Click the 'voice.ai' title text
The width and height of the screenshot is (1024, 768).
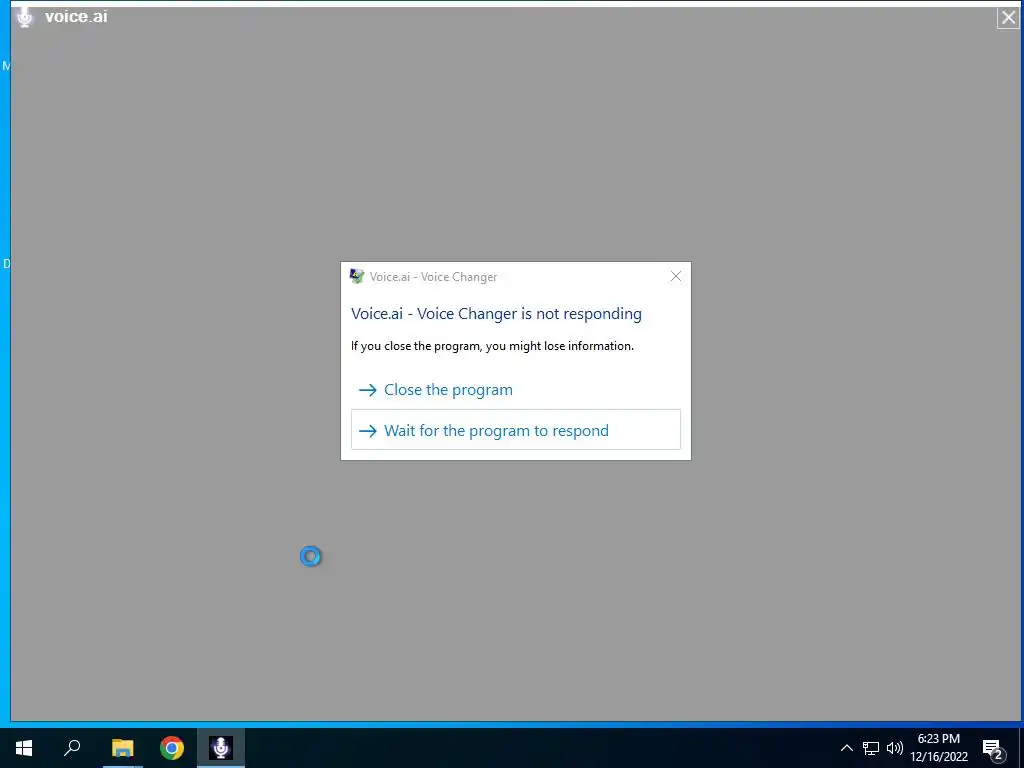76,17
